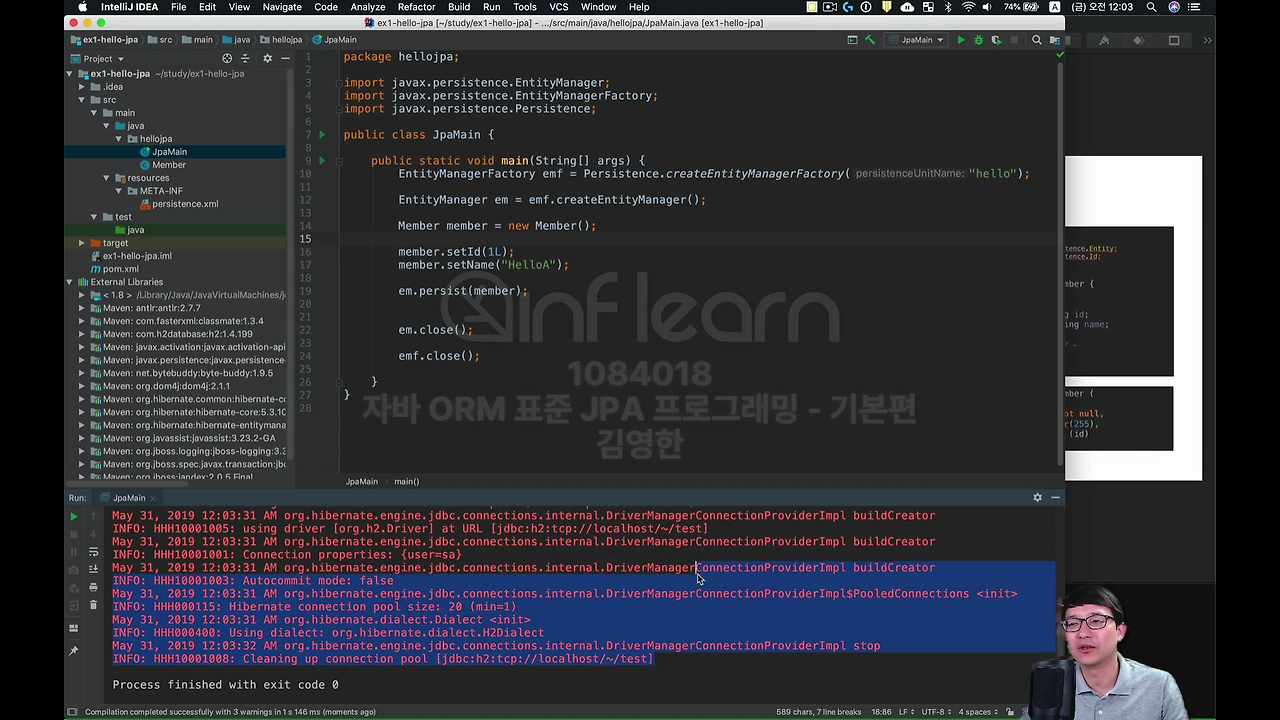The width and height of the screenshot is (1280, 720).
Task: Open Project Structure icon in toolbar
Action: pyautogui.click(x=1056, y=40)
